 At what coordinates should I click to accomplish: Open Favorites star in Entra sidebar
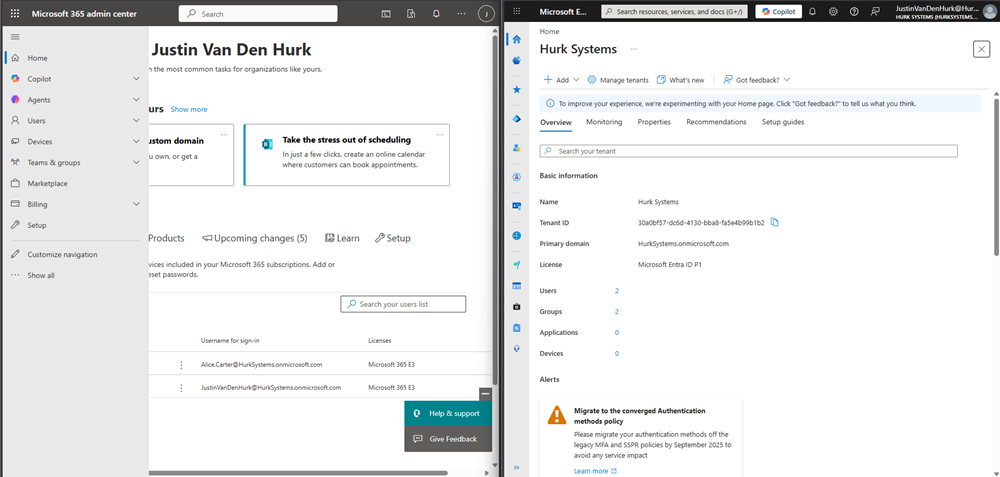point(517,90)
